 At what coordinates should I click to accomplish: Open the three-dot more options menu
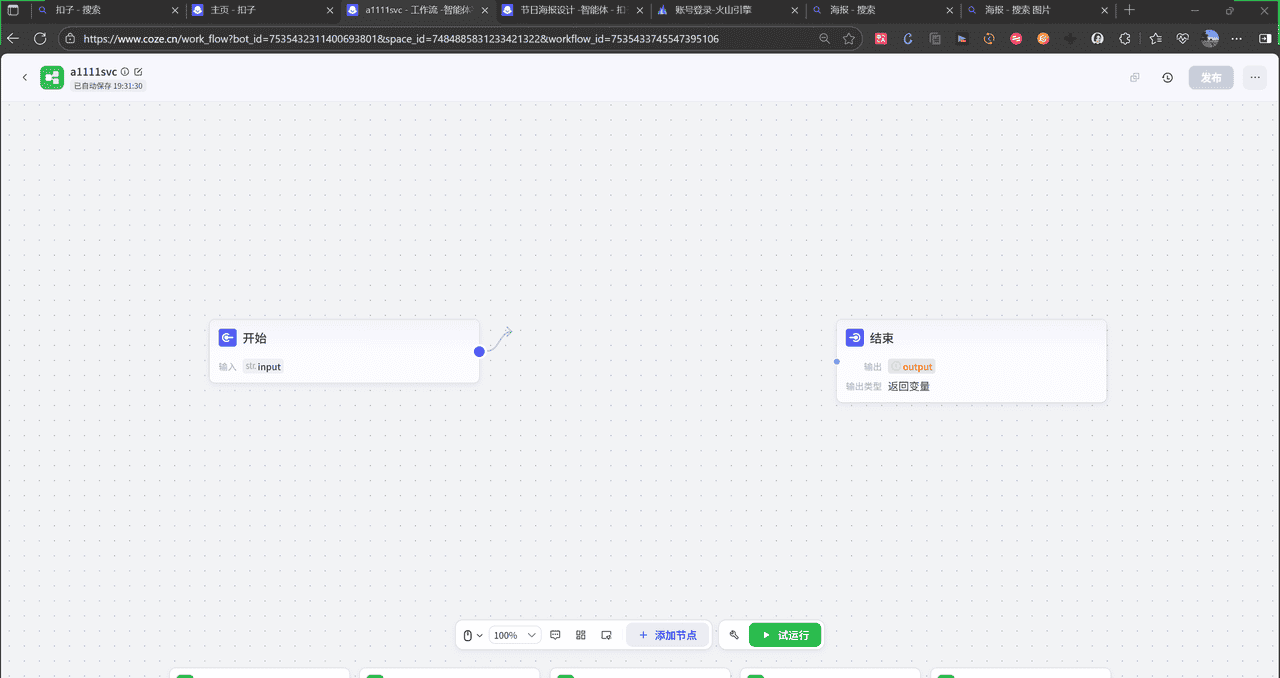click(x=1254, y=78)
